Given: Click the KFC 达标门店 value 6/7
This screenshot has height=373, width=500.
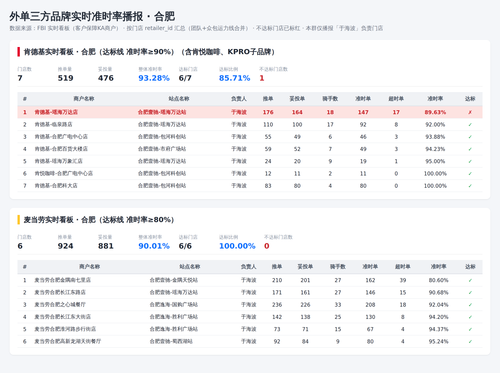Looking at the screenshot, I should 185,78.
